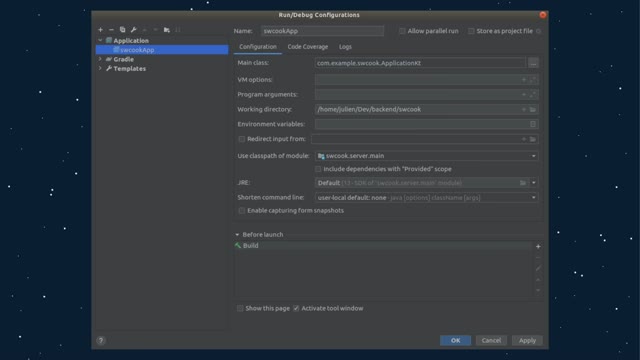The height and width of the screenshot is (360, 640).
Task: Browse for alternative JRE folder
Action: click(x=523, y=183)
